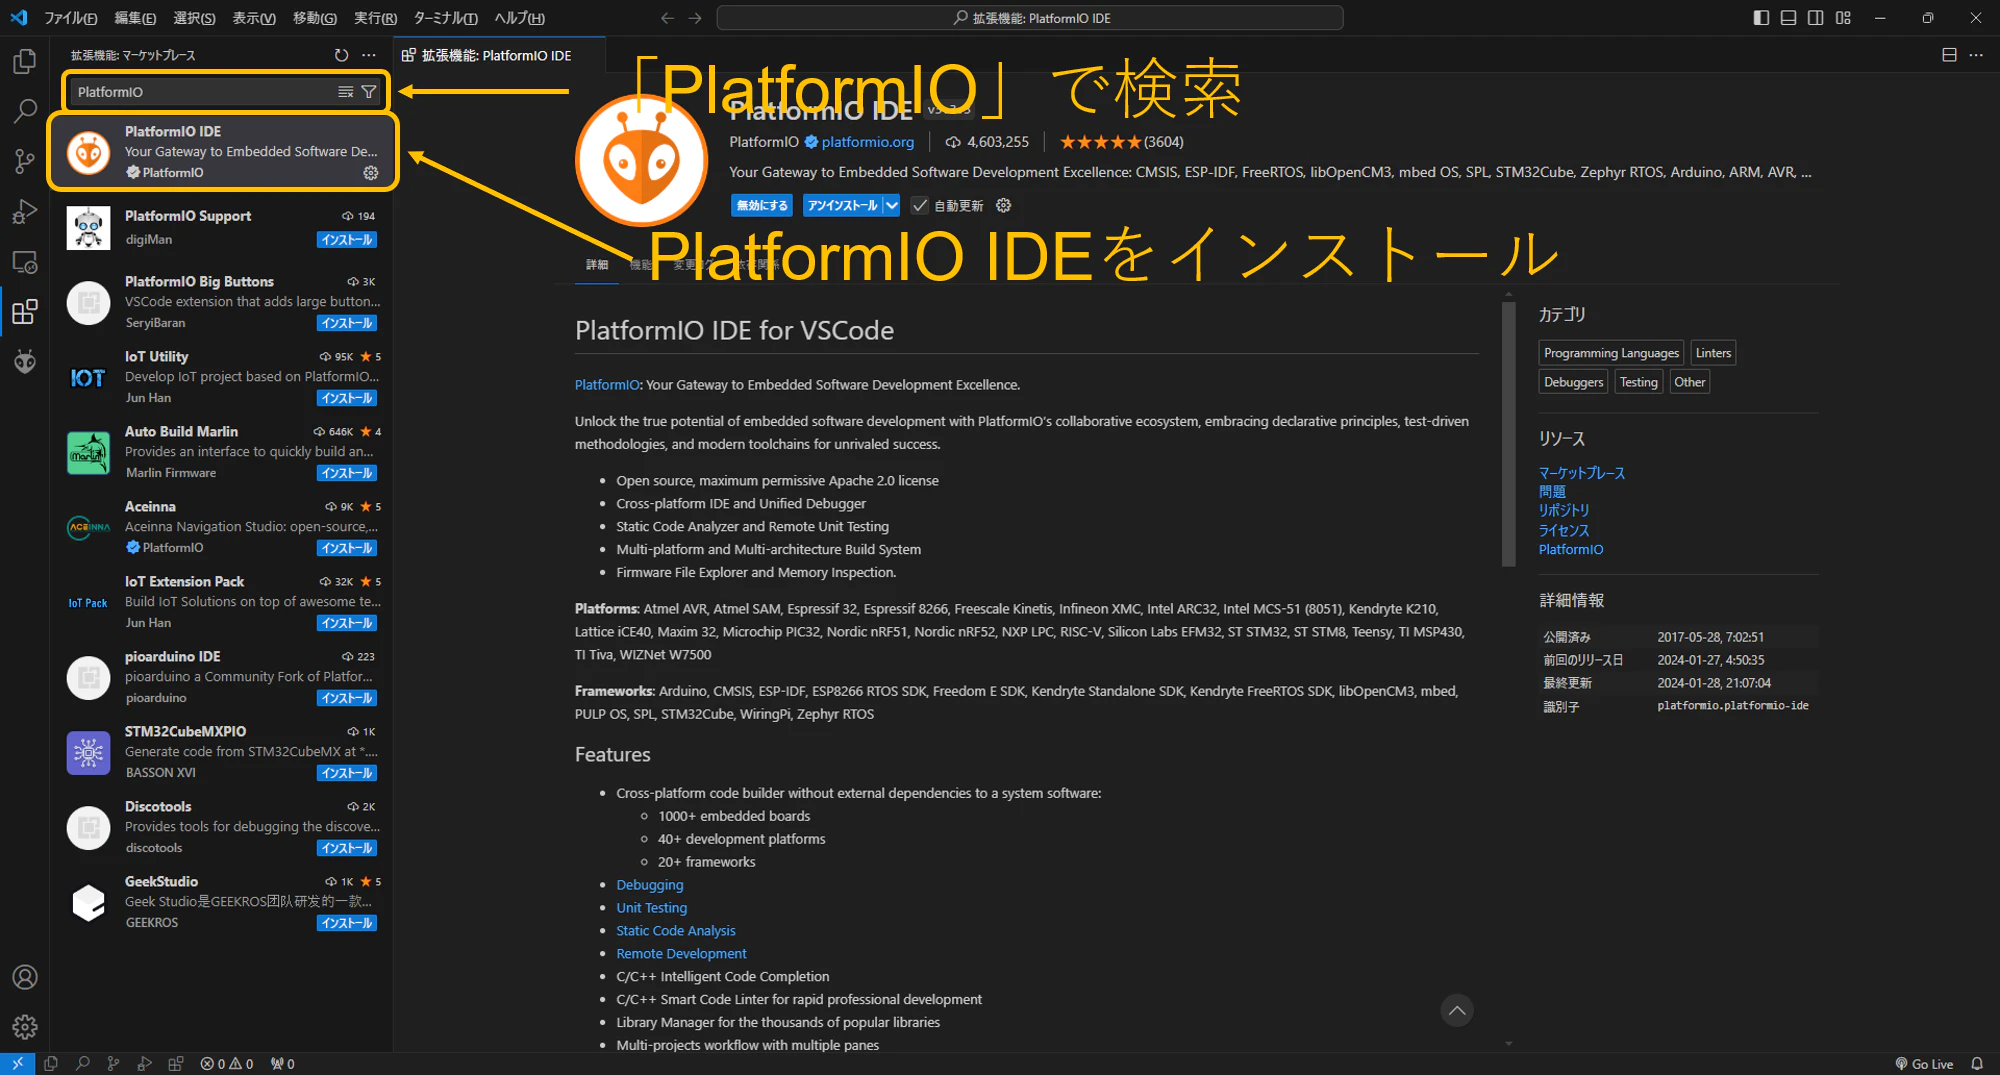Open the Selection menu
Screen dimensions: 2000x1075
(194, 18)
